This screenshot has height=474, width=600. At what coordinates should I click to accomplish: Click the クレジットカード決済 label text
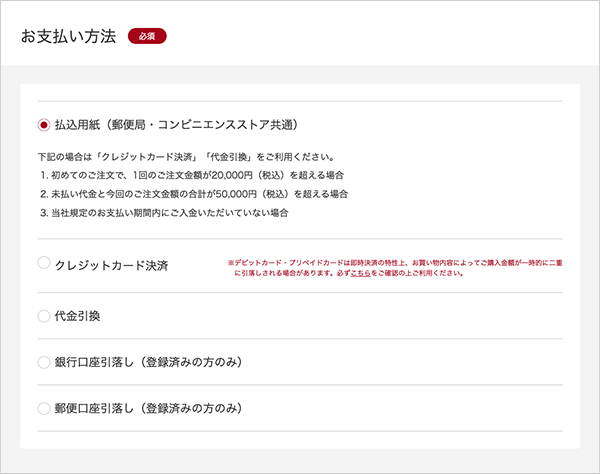[x=111, y=265]
